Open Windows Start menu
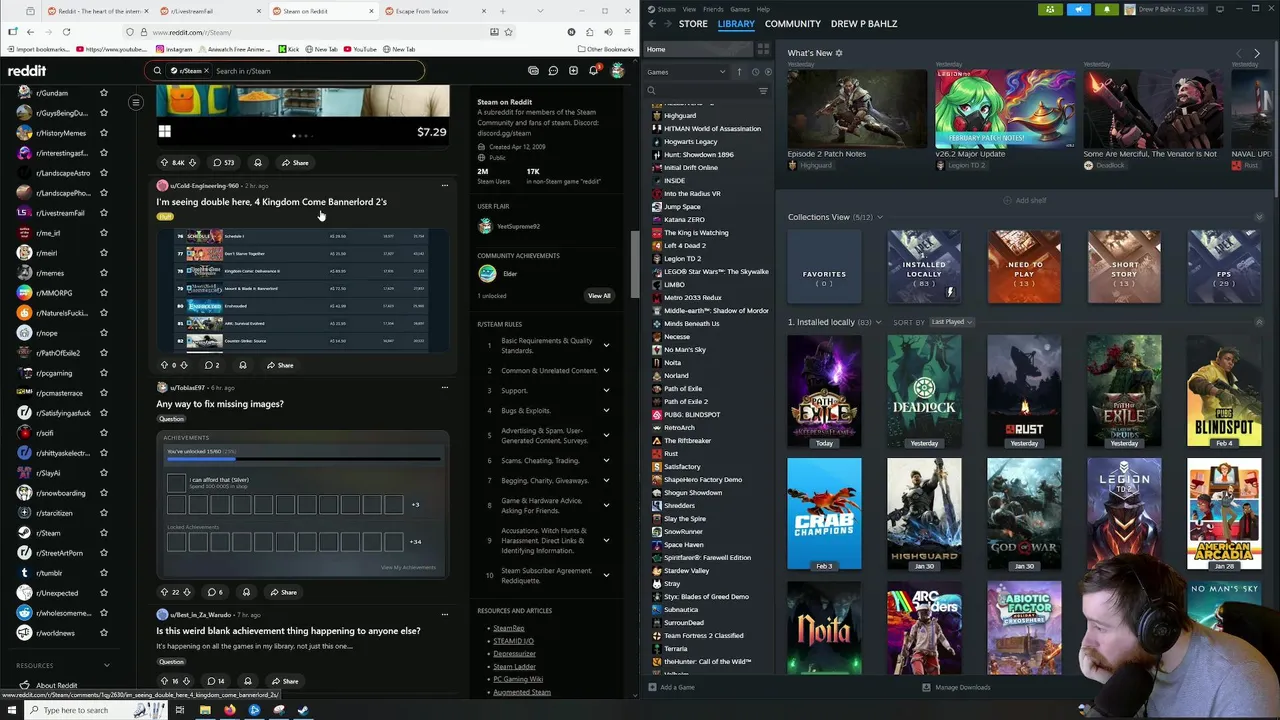This screenshot has height=720, width=1280. pos(12,710)
